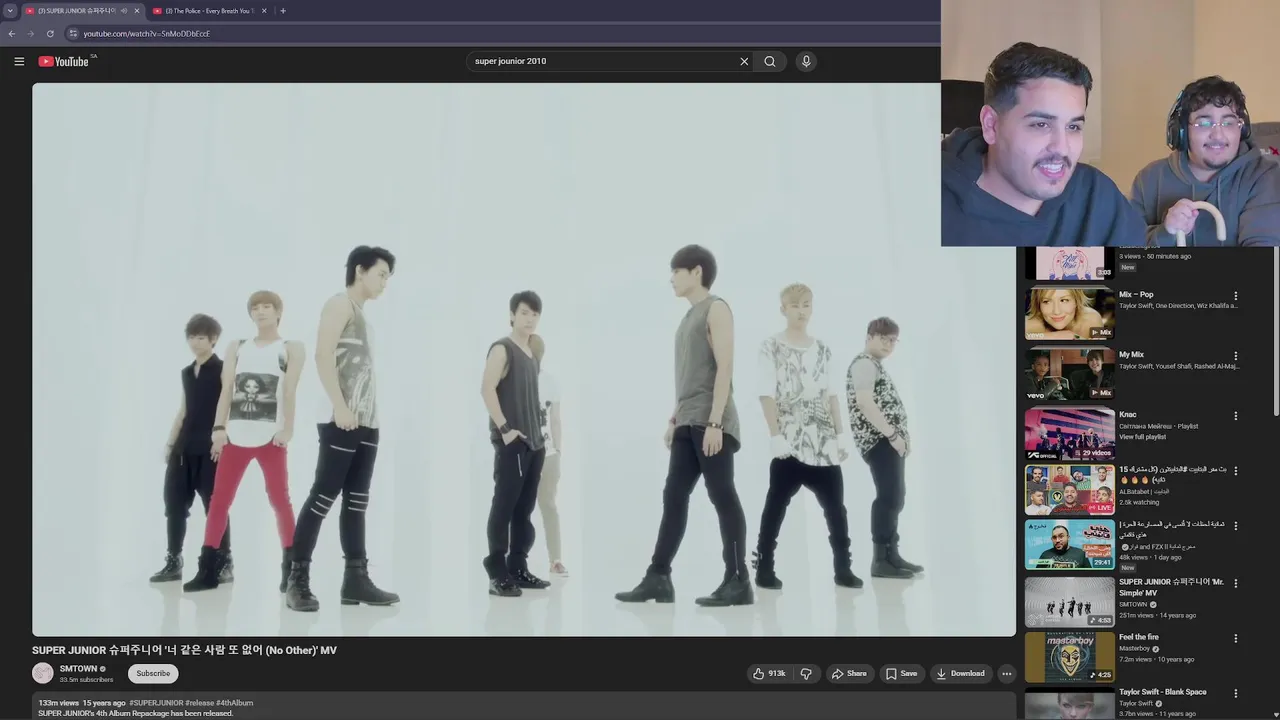Share the video
Viewport: 1280px width, 720px height.
pyautogui.click(x=850, y=674)
